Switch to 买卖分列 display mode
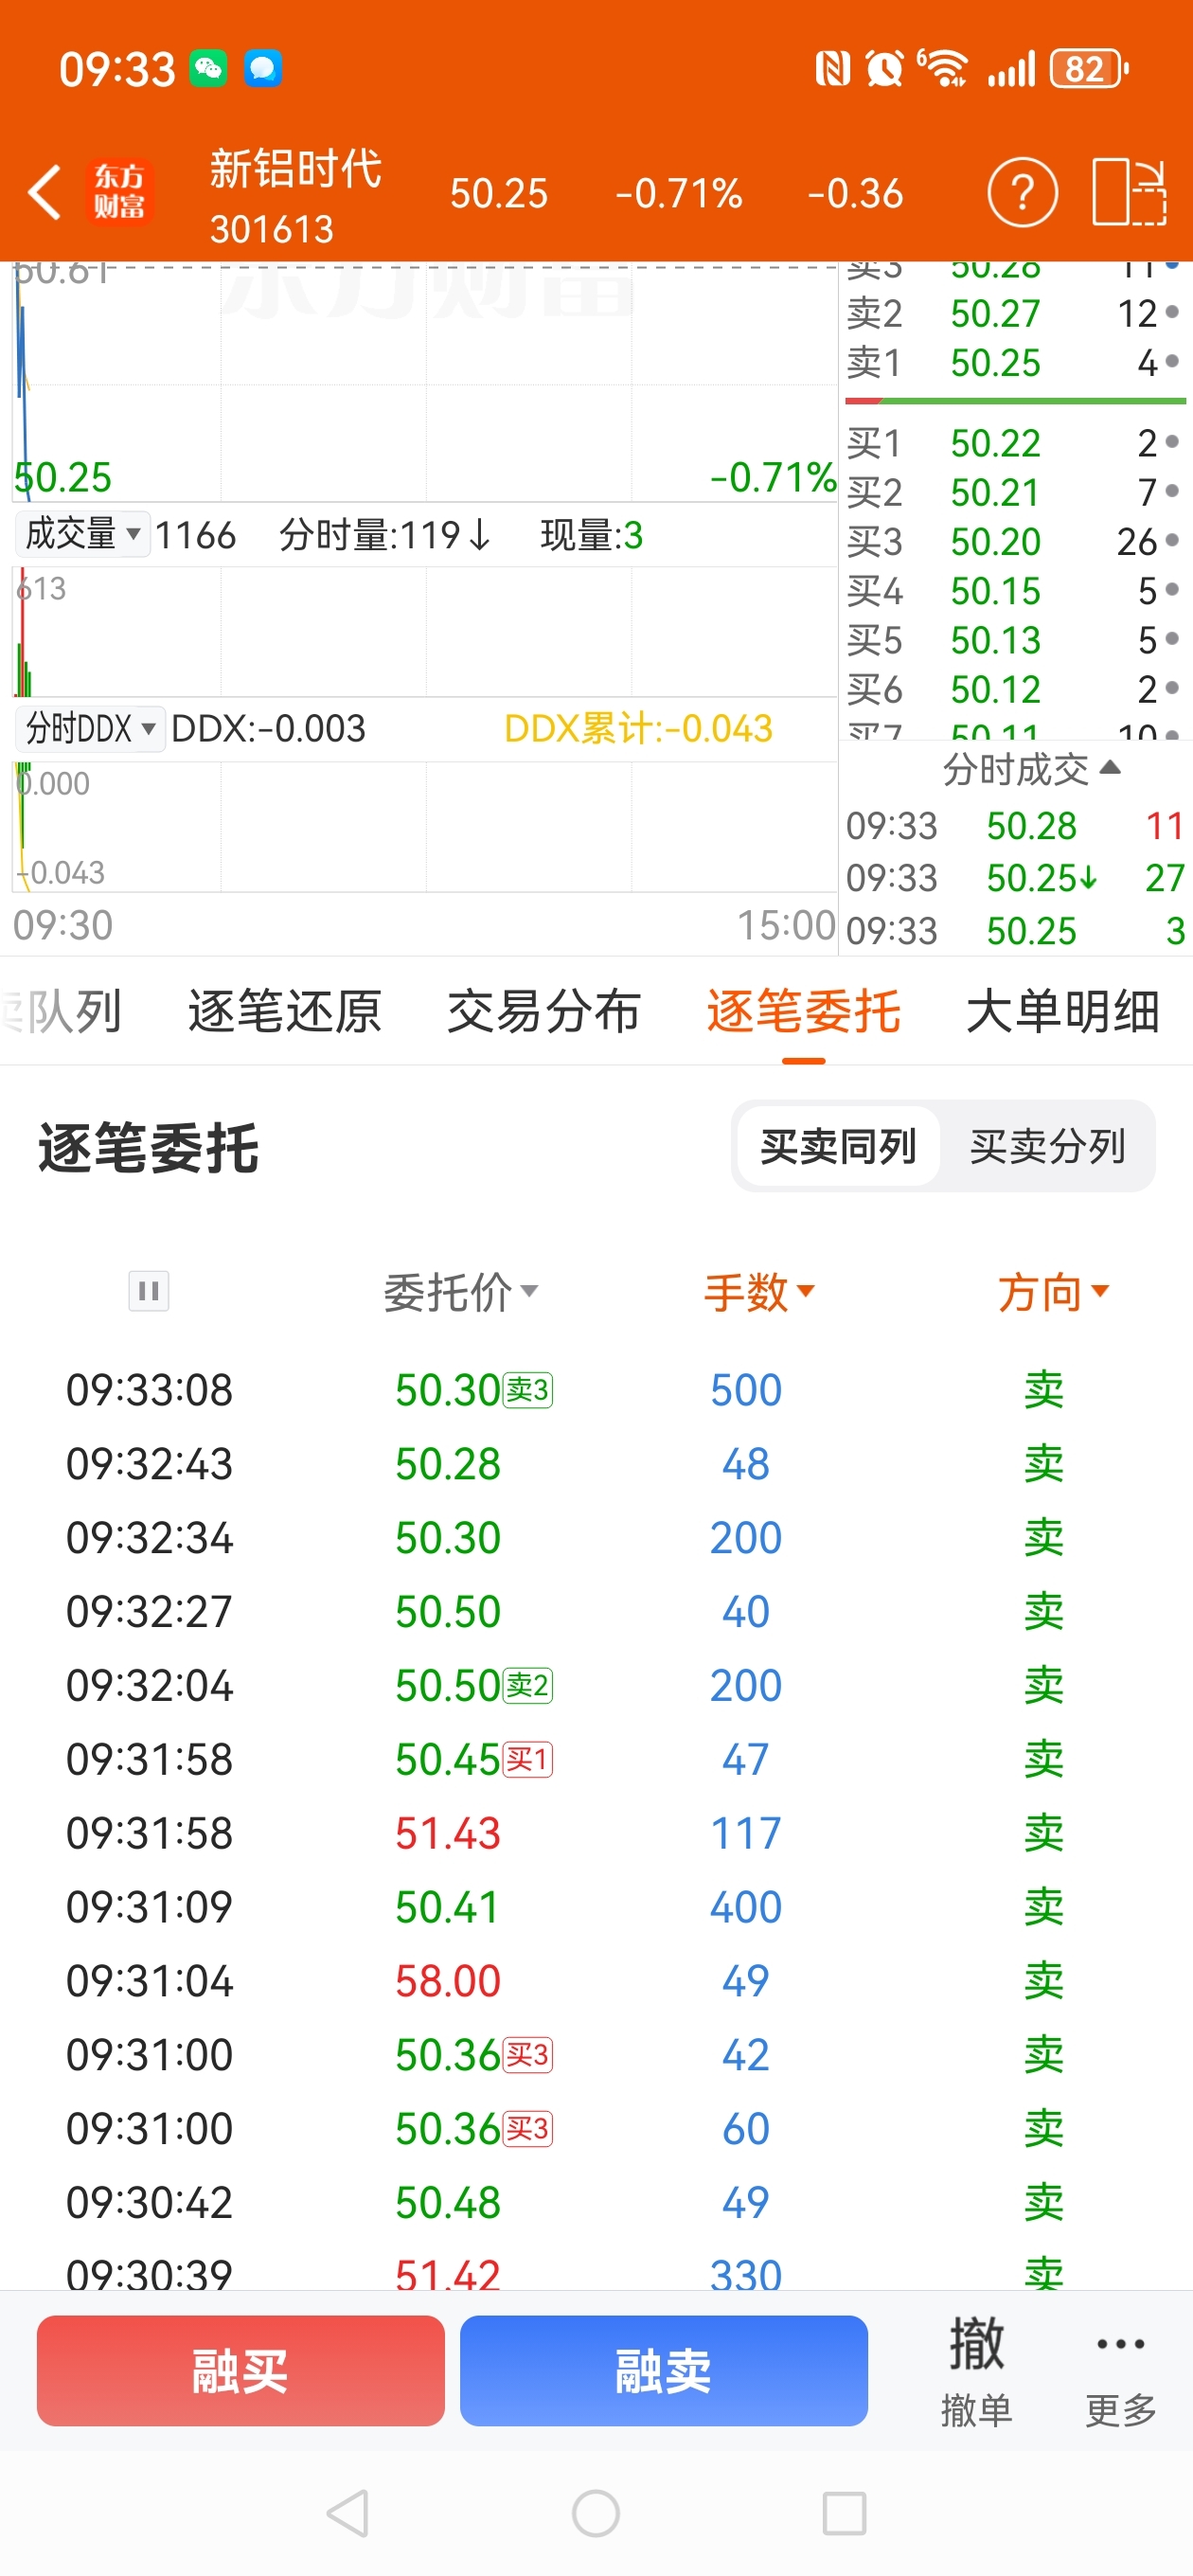Image resolution: width=1193 pixels, height=2576 pixels. pos(1047,1146)
